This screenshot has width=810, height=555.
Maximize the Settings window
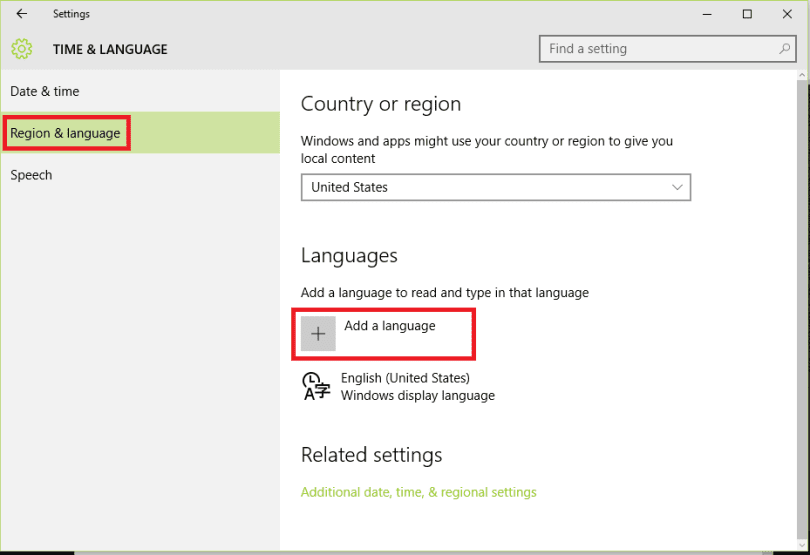747,14
